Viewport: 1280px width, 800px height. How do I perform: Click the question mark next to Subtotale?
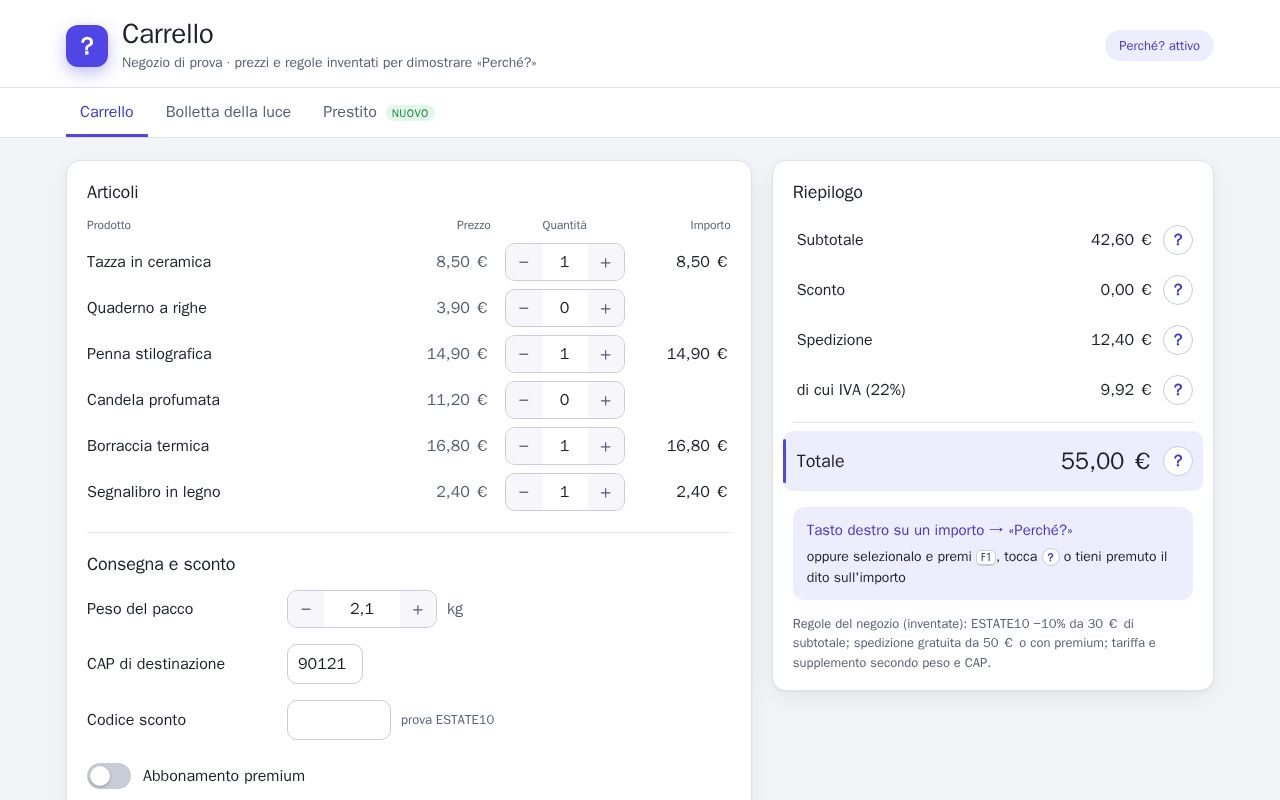coord(1177,240)
